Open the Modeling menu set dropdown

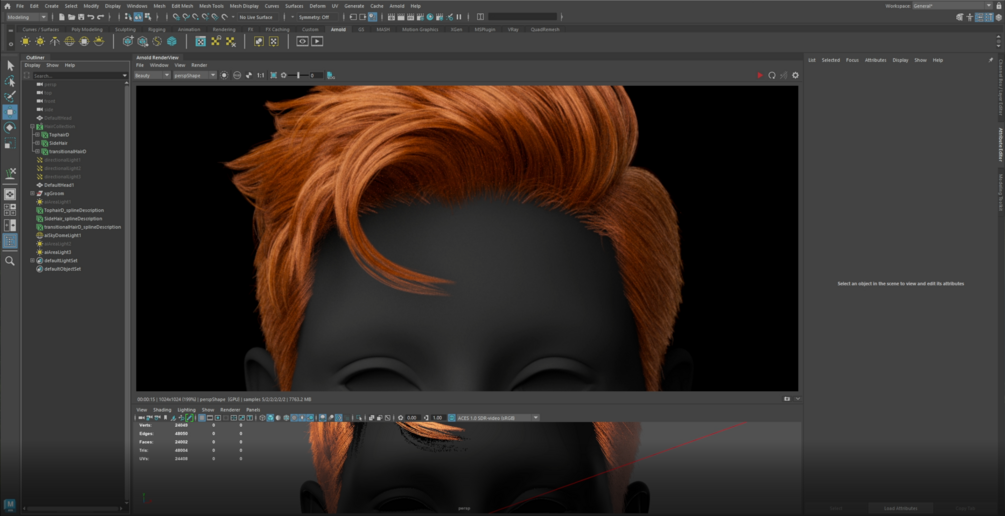tap(26, 17)
